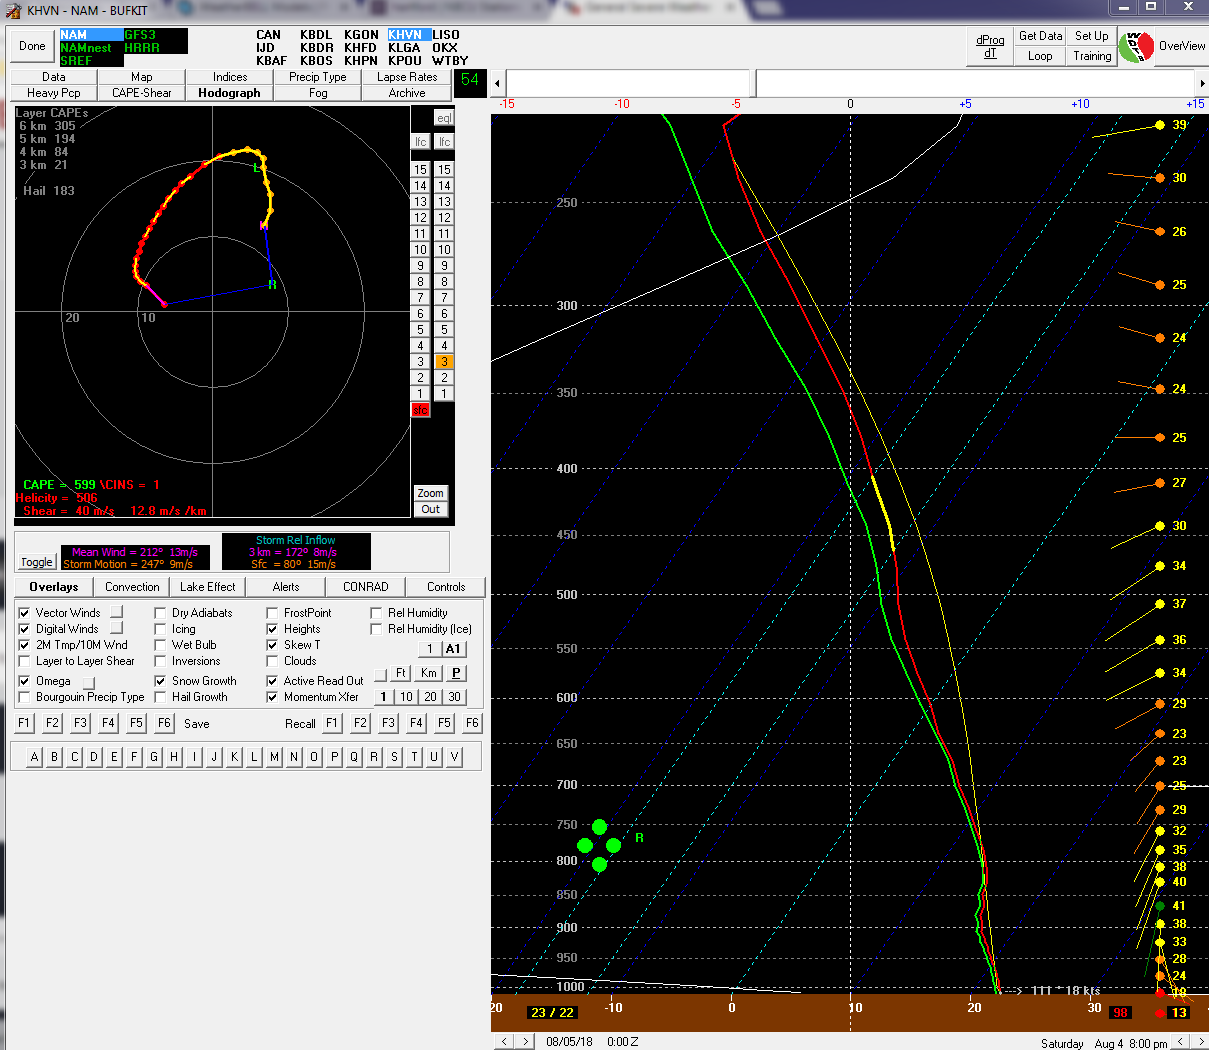
Task: Enable the FrostPoint checkbox
Action: click(x=272, y=613)
